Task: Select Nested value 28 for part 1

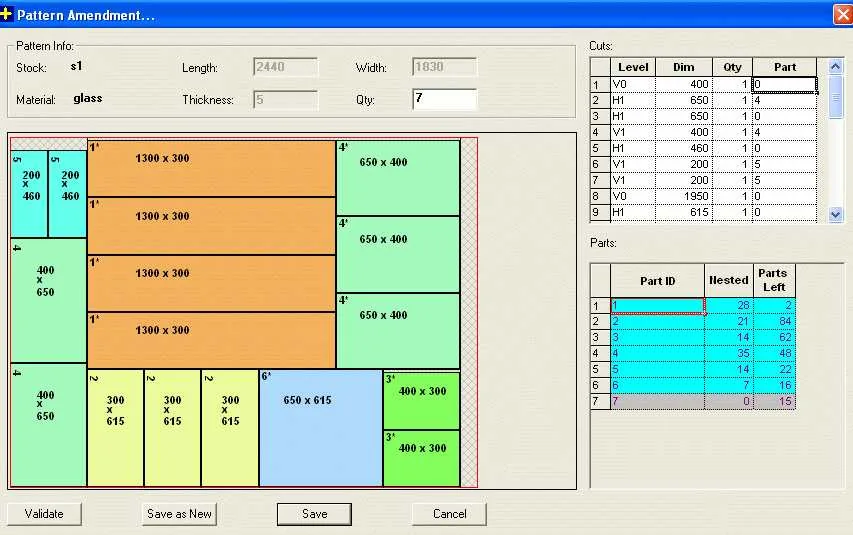Action: [x=728, y=305]
